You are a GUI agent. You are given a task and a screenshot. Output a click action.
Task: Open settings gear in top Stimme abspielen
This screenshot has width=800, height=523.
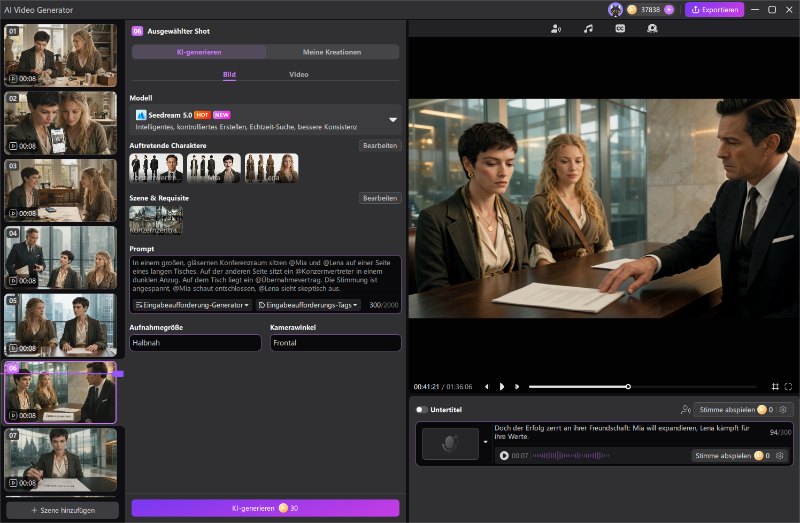[783, 410]
